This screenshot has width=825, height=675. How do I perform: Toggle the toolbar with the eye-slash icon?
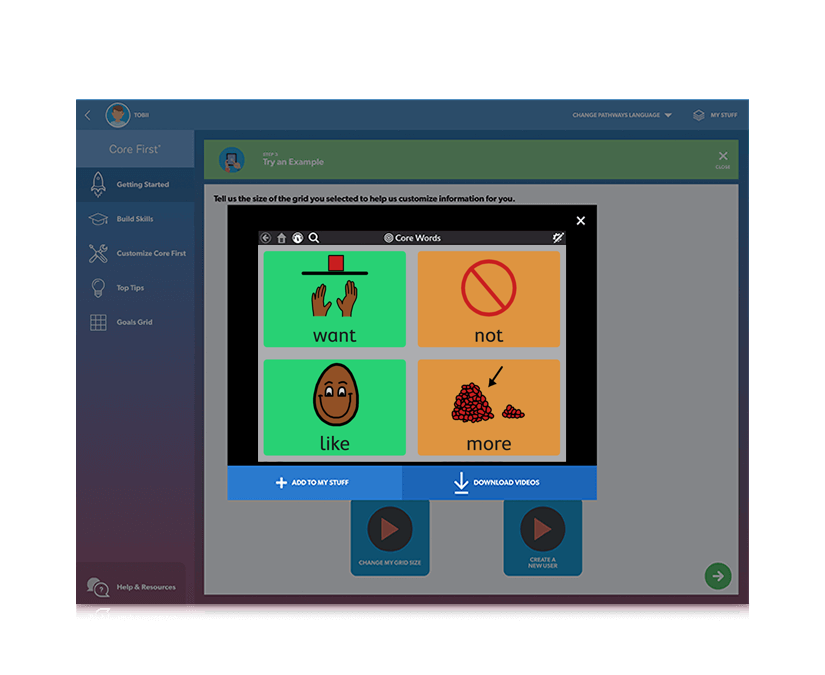click(557, 236)
